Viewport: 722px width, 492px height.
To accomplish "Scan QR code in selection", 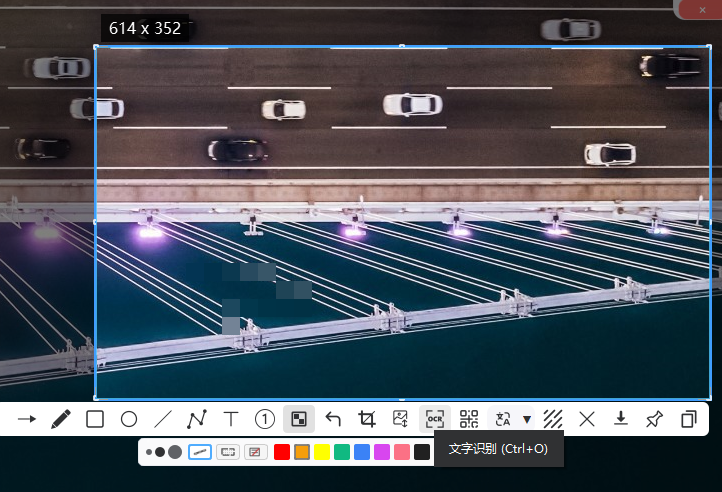I will click(x=469, y=419).
